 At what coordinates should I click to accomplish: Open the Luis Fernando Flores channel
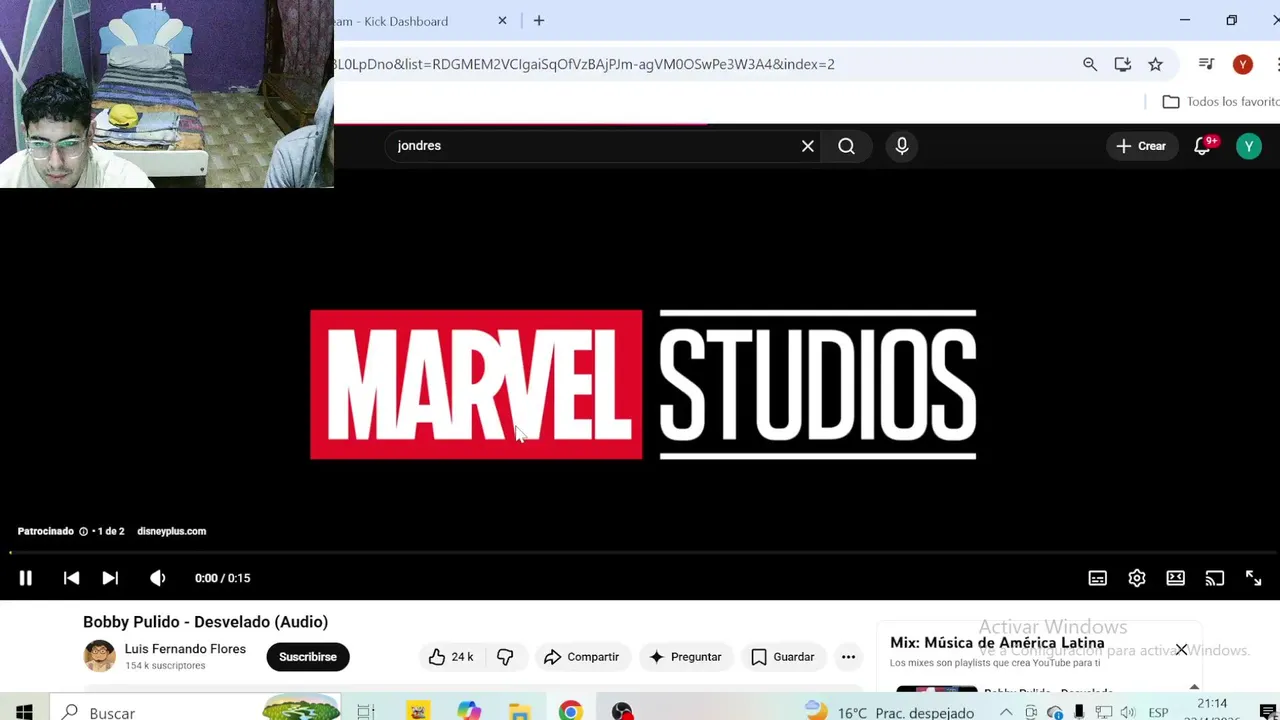click(x=185, y=649)
